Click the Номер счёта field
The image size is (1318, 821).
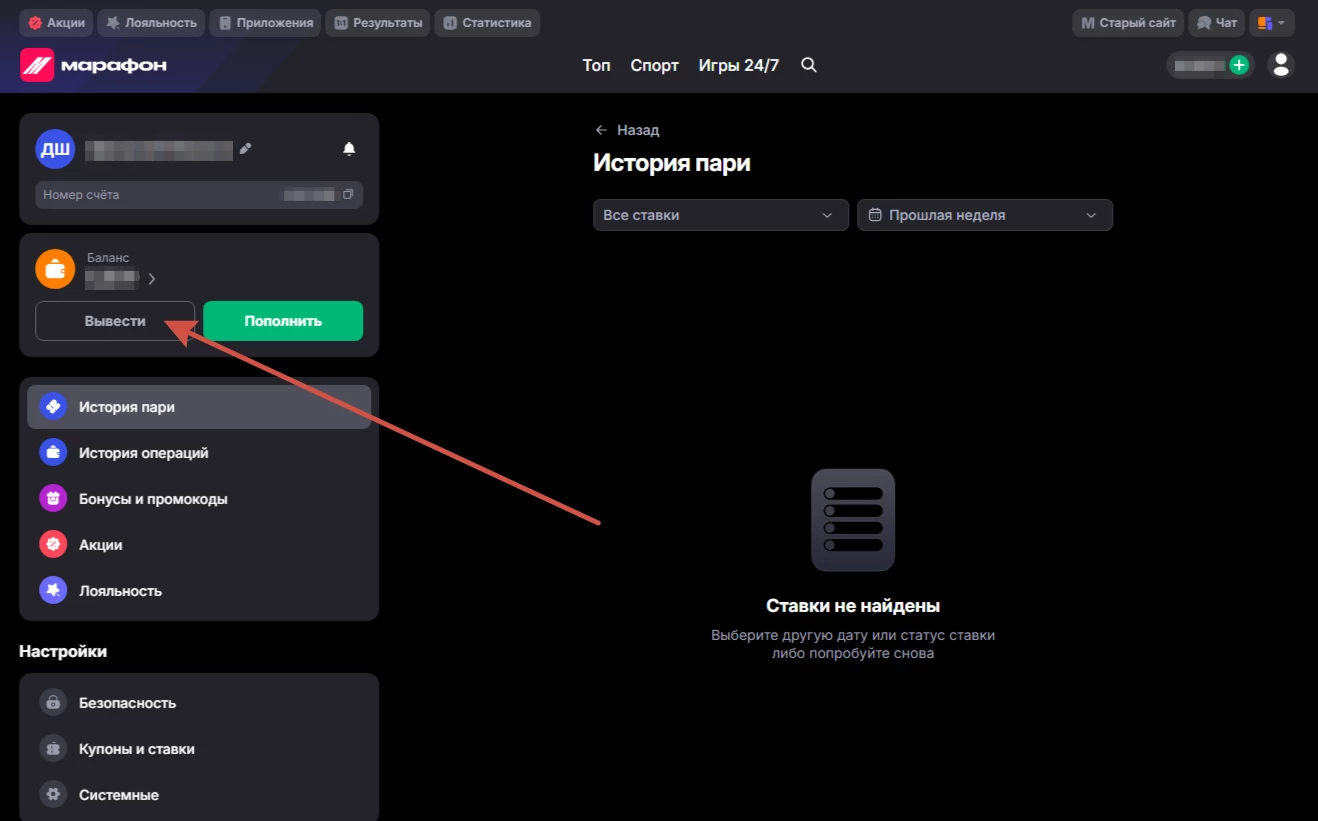(x=199, y=194)
